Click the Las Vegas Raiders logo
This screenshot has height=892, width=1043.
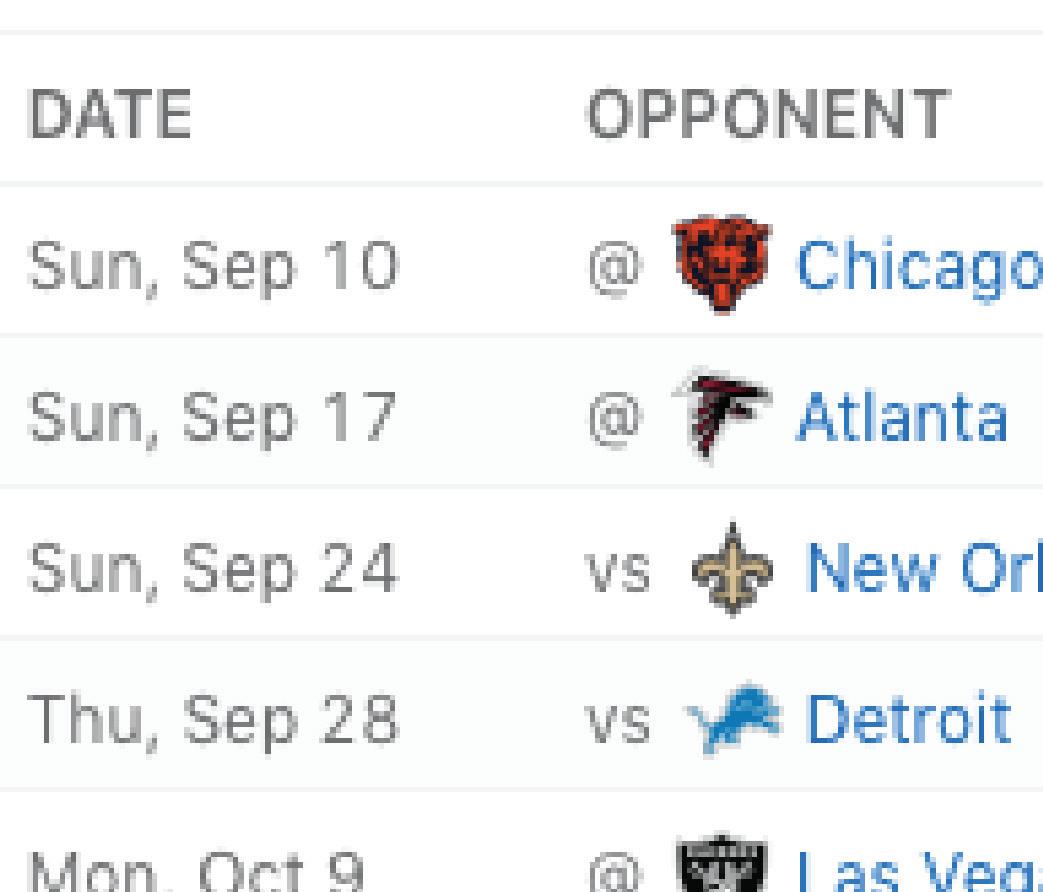pyautogui.click(x=722, y=864)
